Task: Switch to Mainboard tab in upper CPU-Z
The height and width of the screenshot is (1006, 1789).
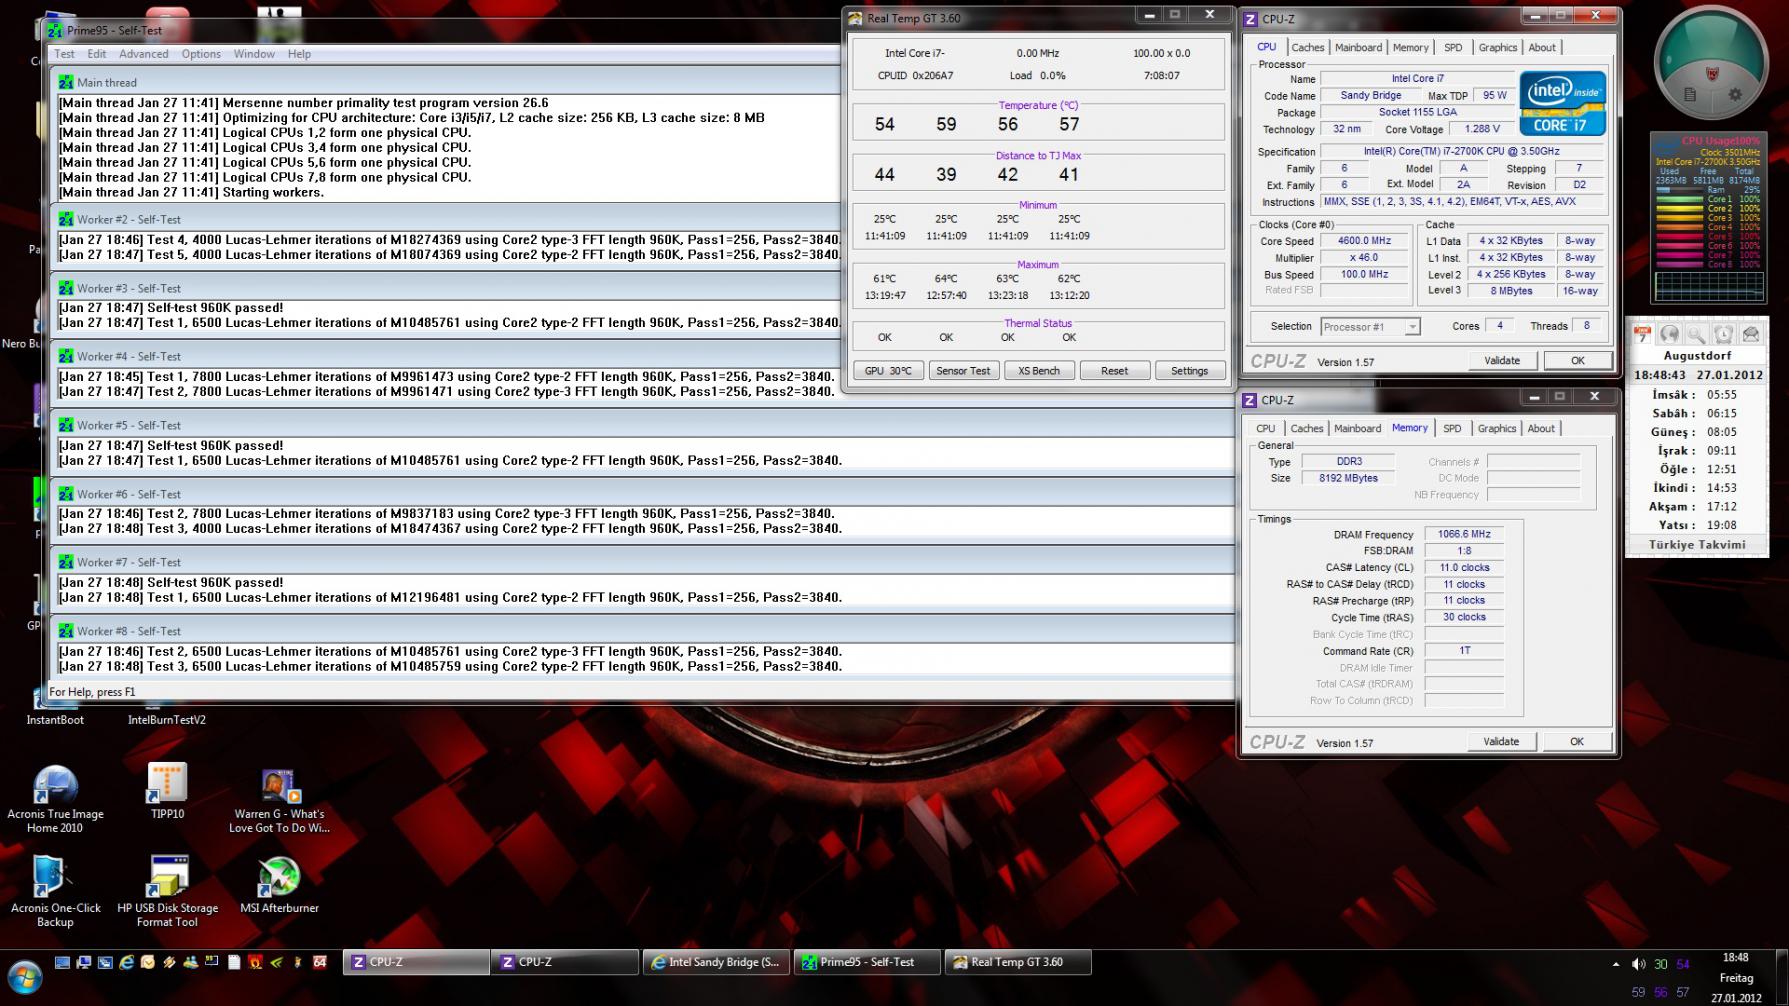Action: tap(1358, 47)
